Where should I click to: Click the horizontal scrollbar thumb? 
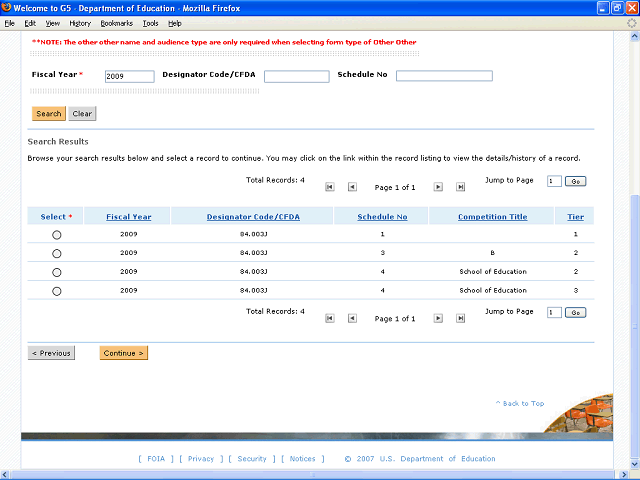[312, 475]
